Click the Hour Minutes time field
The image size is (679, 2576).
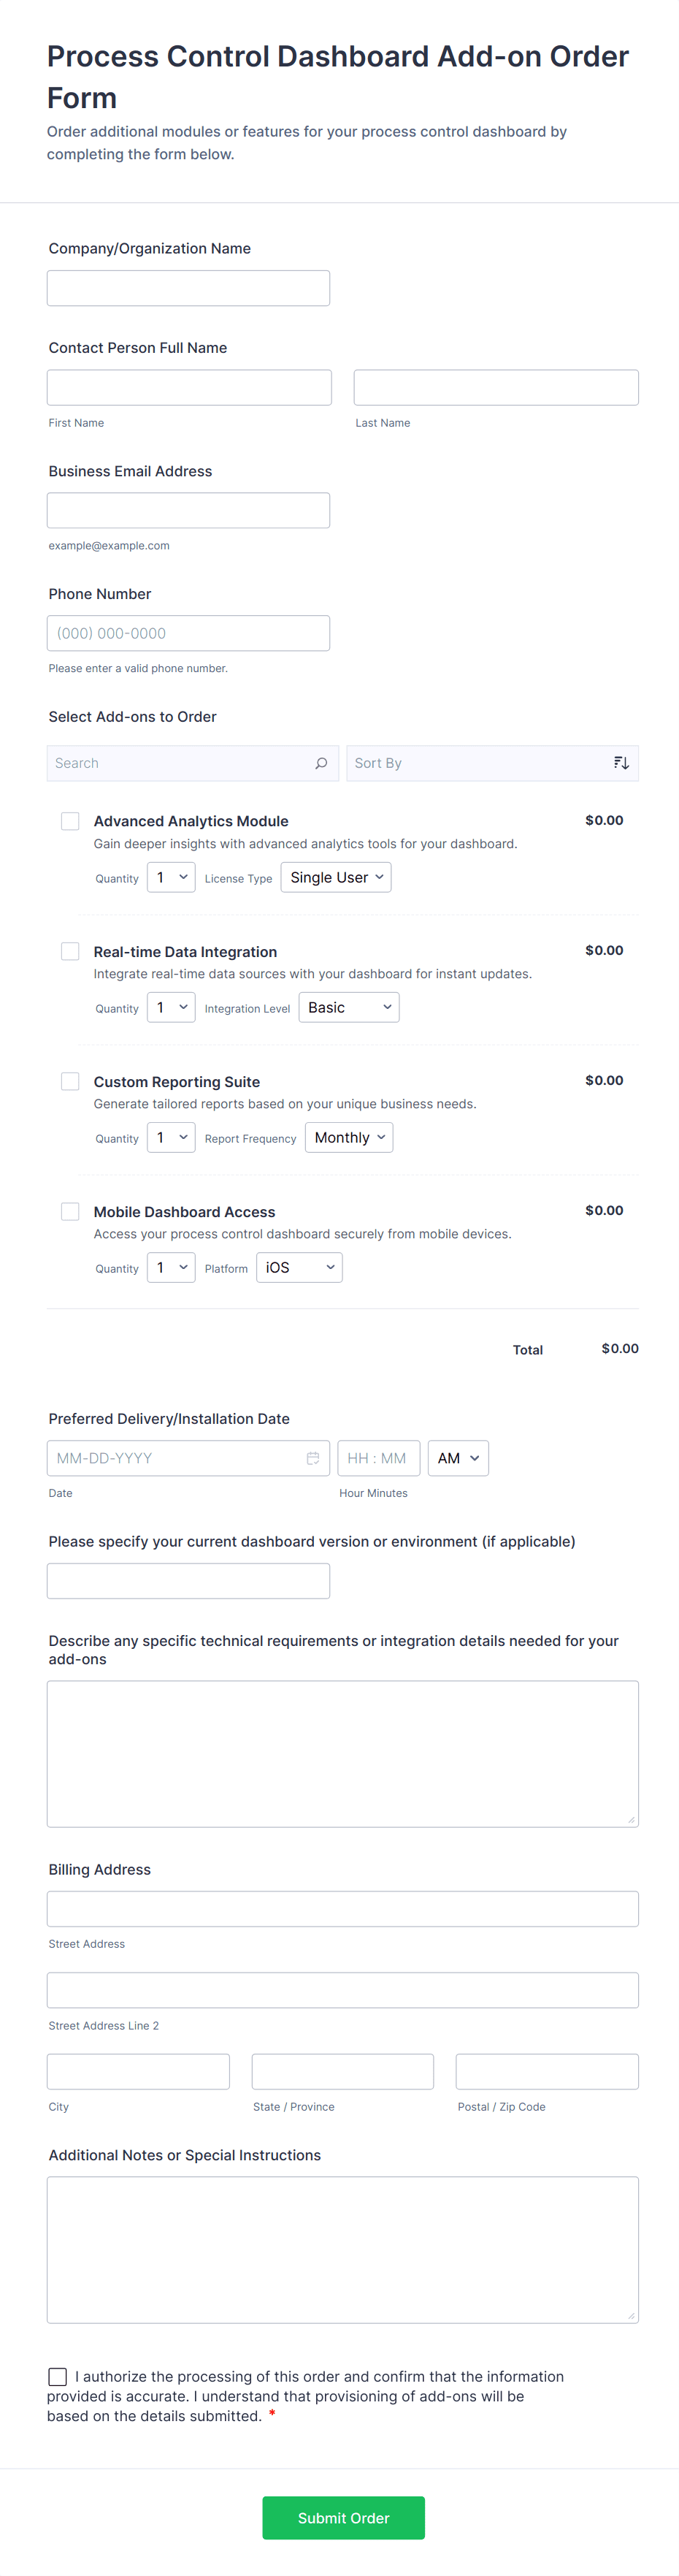click(x=378, y=1458)
